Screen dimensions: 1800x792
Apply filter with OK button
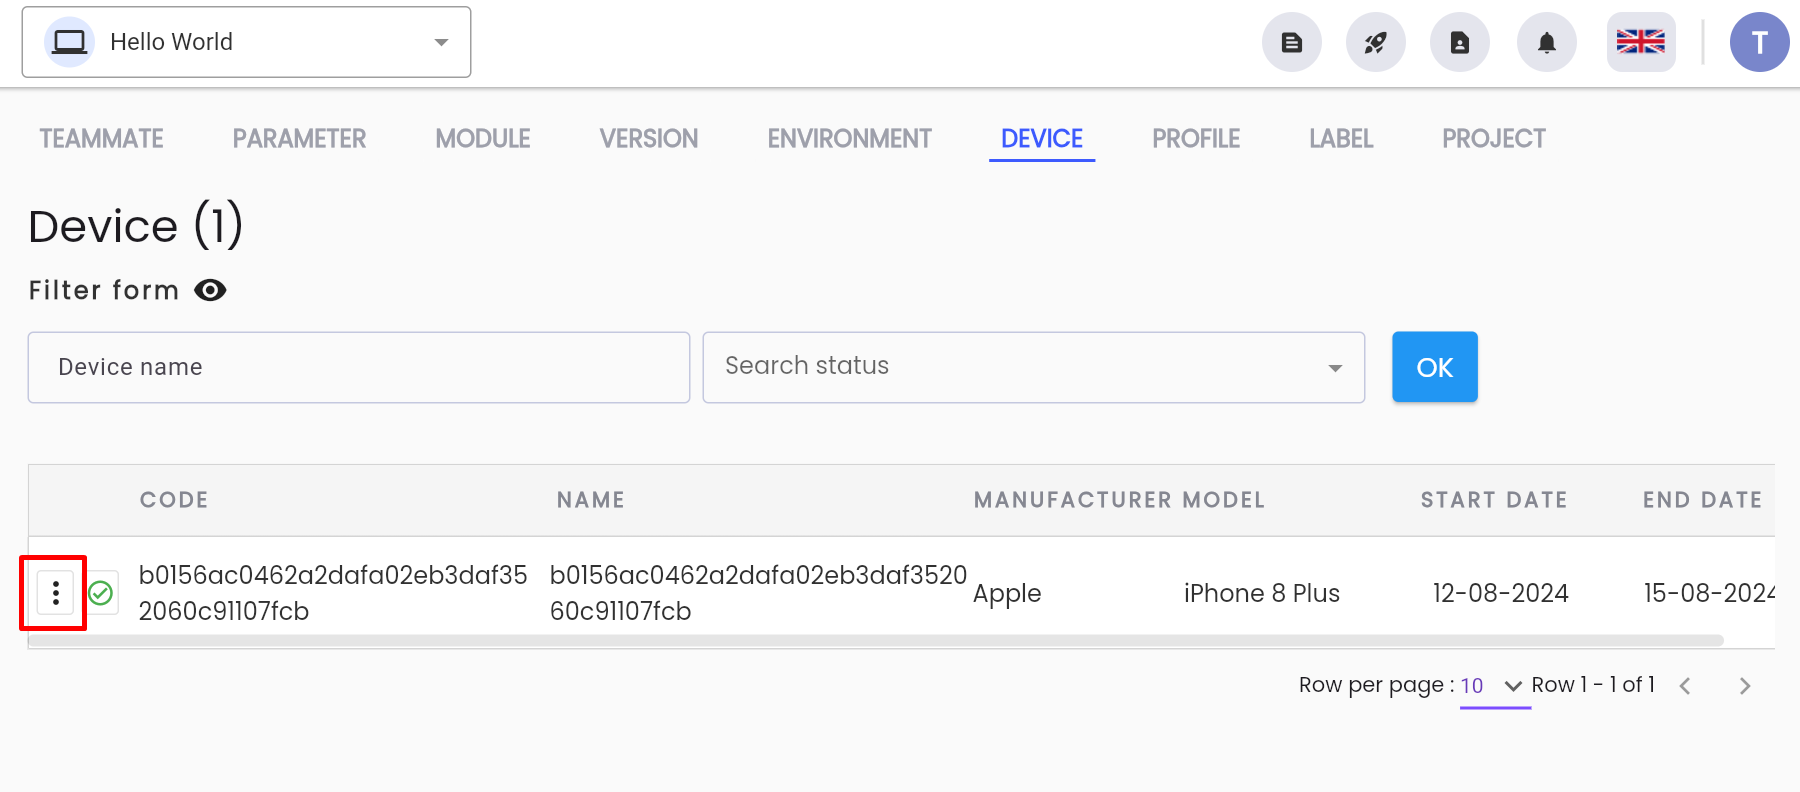tap(1435, 367)
